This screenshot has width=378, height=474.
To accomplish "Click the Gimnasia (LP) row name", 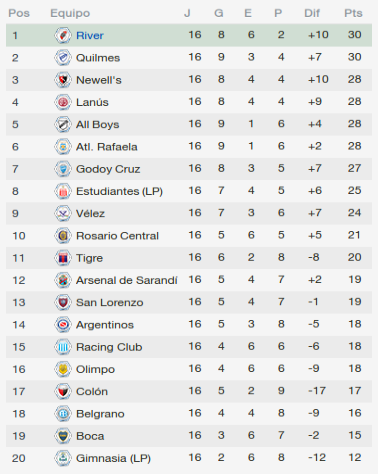I will [113, 458].
